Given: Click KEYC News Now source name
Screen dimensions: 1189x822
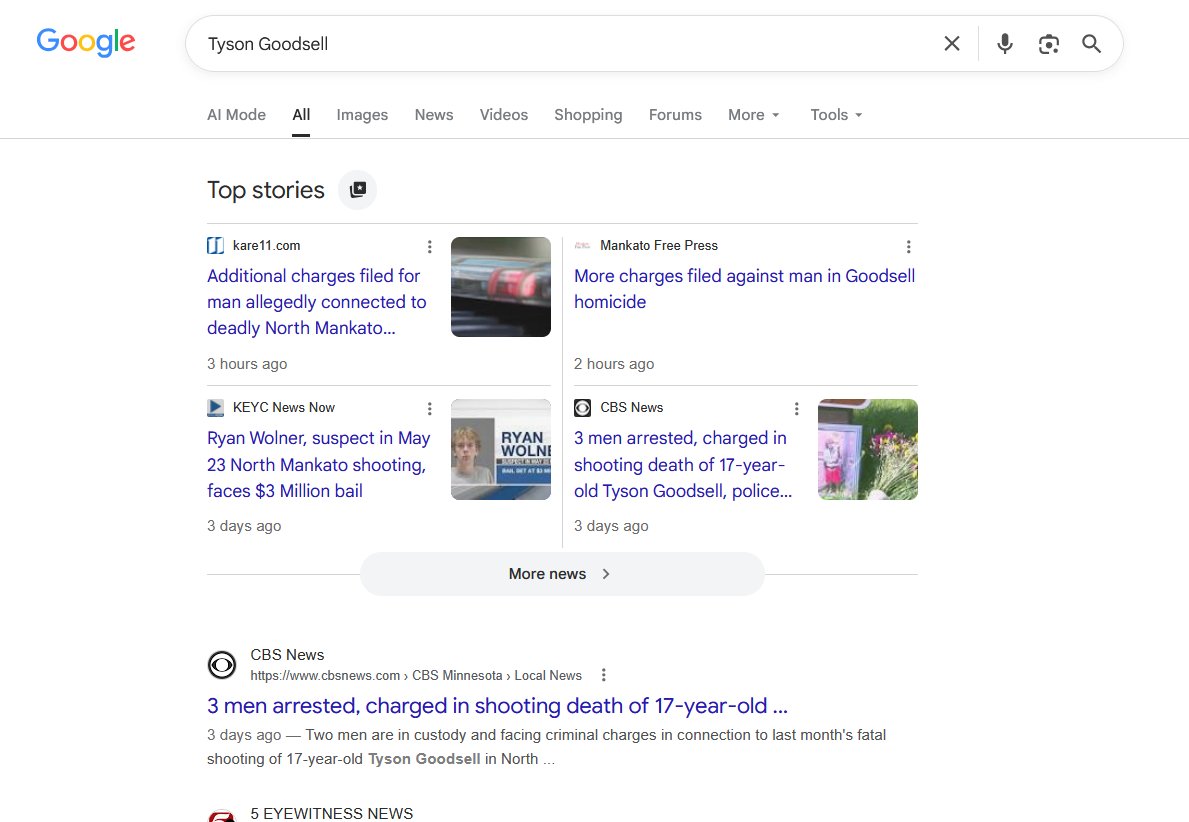Looking at the screenshot, I should [284, 408].
